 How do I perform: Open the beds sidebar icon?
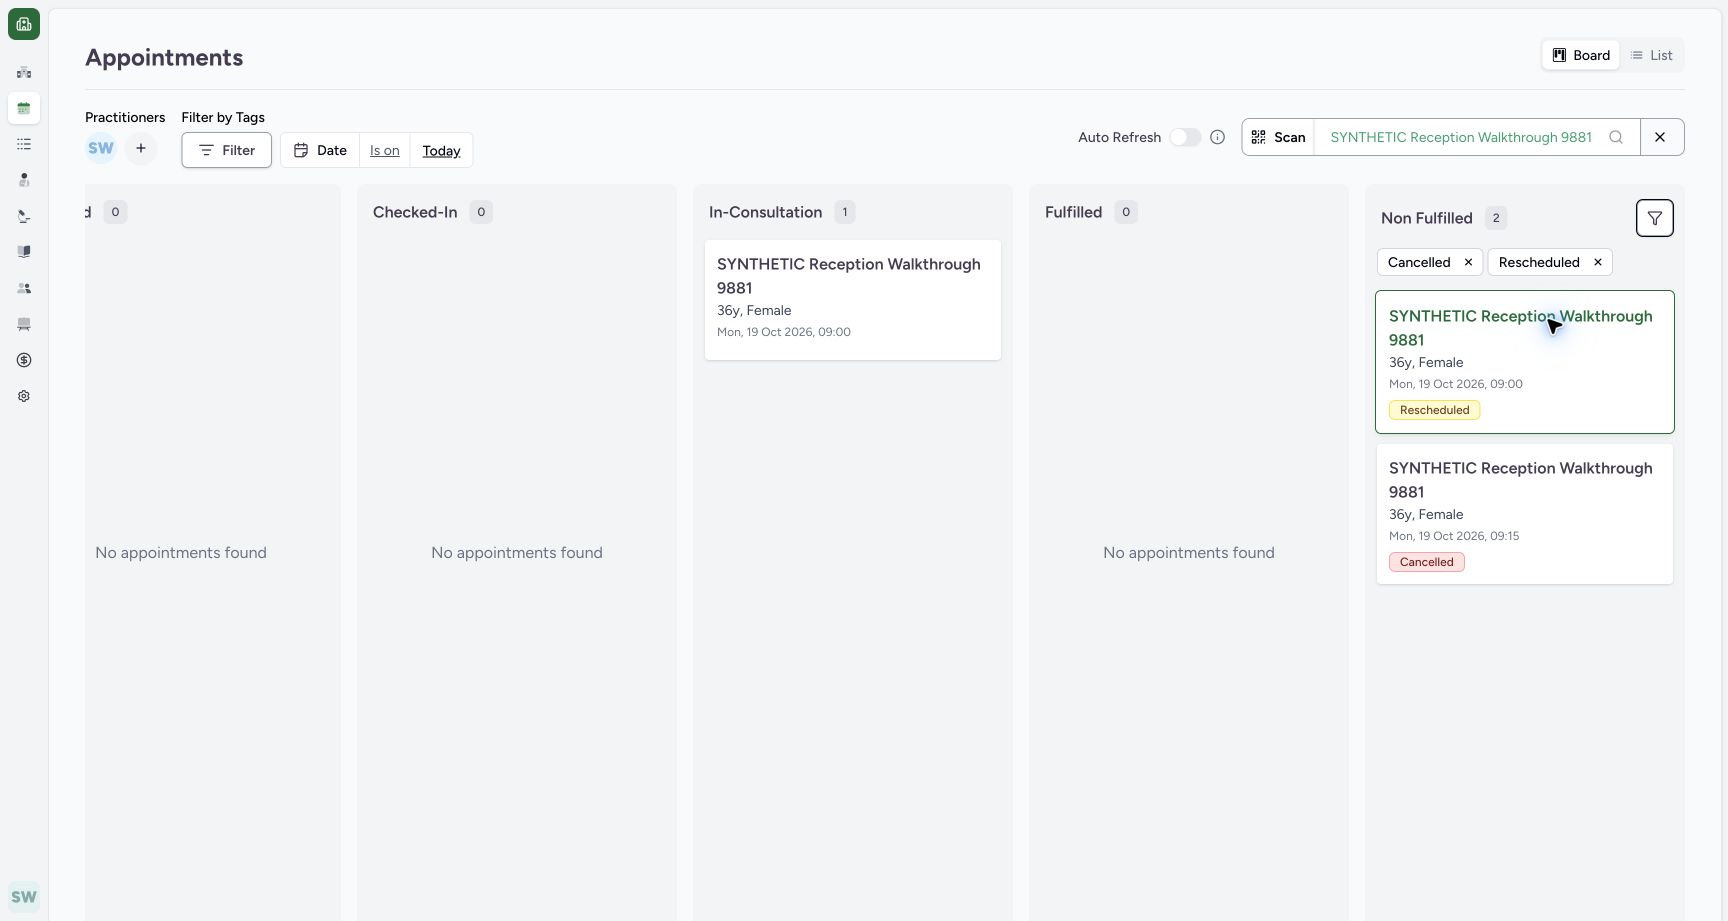[24, 324]
